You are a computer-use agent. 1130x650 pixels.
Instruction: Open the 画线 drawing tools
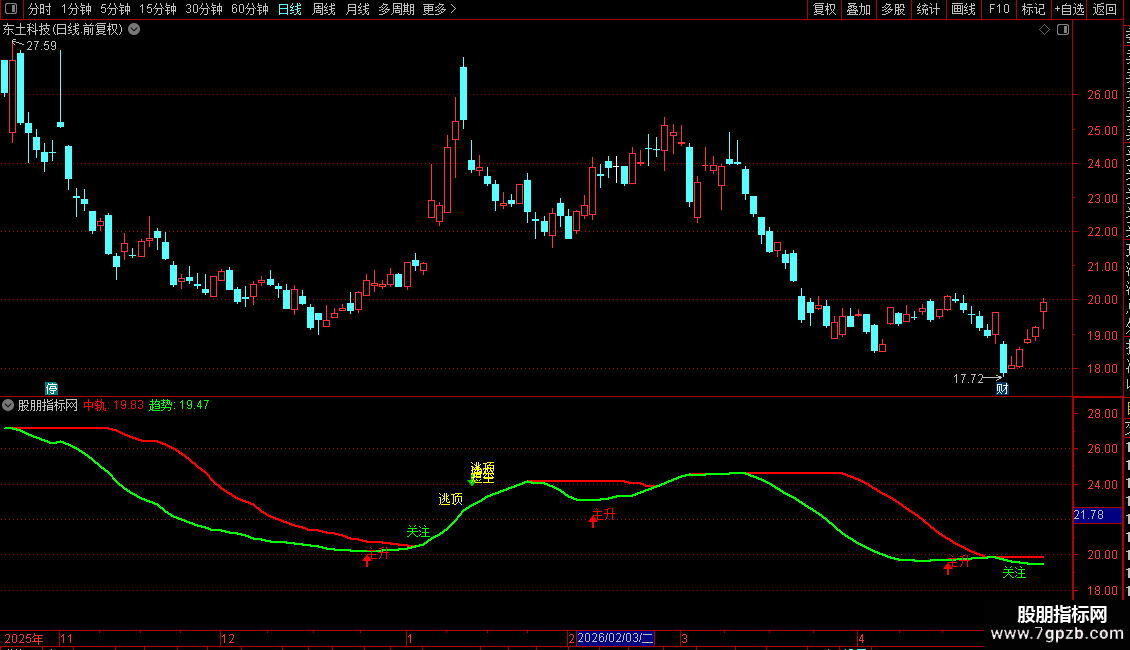pyautogui.click(x=964, y=9)
